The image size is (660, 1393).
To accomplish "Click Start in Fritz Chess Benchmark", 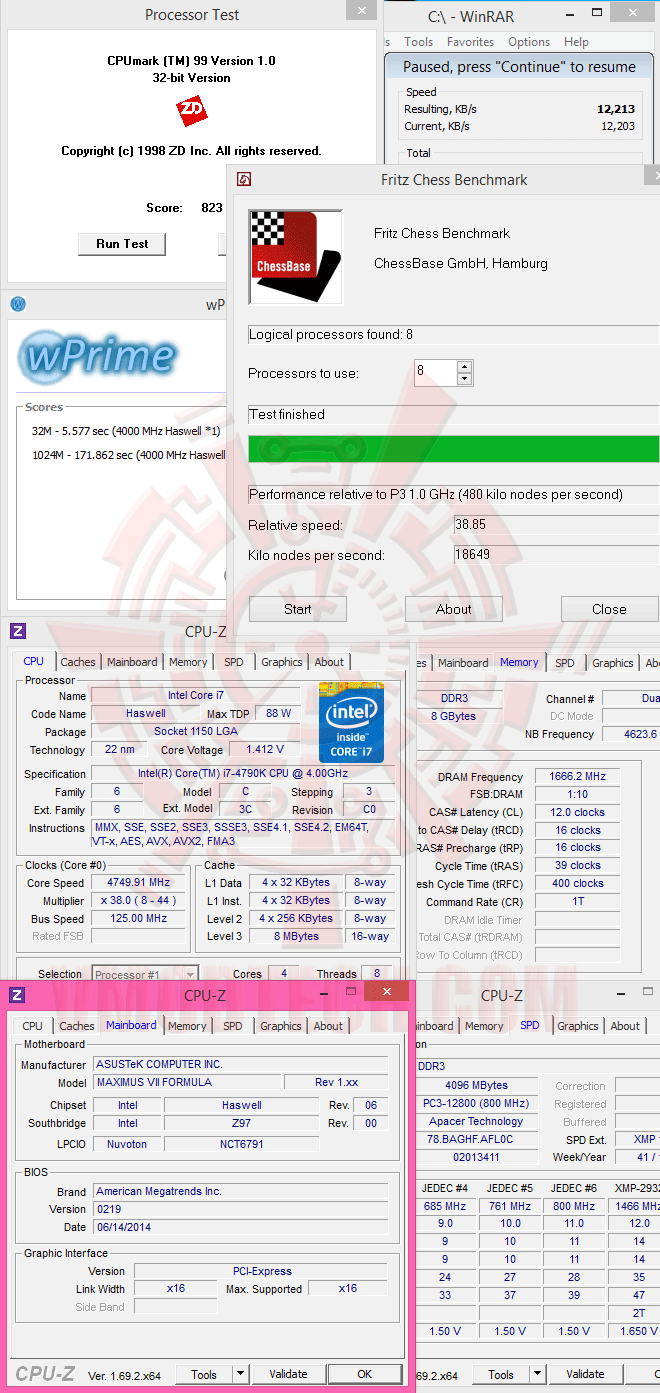I will tap(298, 609).
